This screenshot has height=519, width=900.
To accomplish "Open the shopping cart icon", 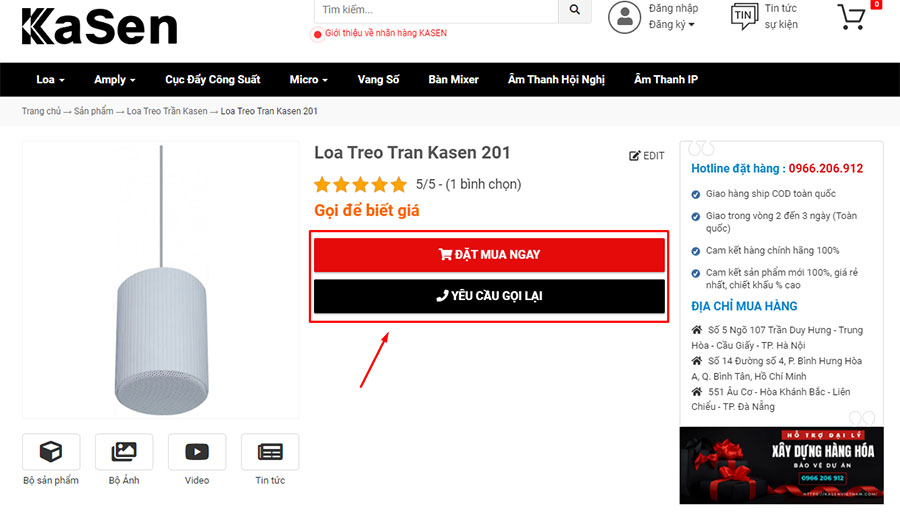I will (851, 17).
